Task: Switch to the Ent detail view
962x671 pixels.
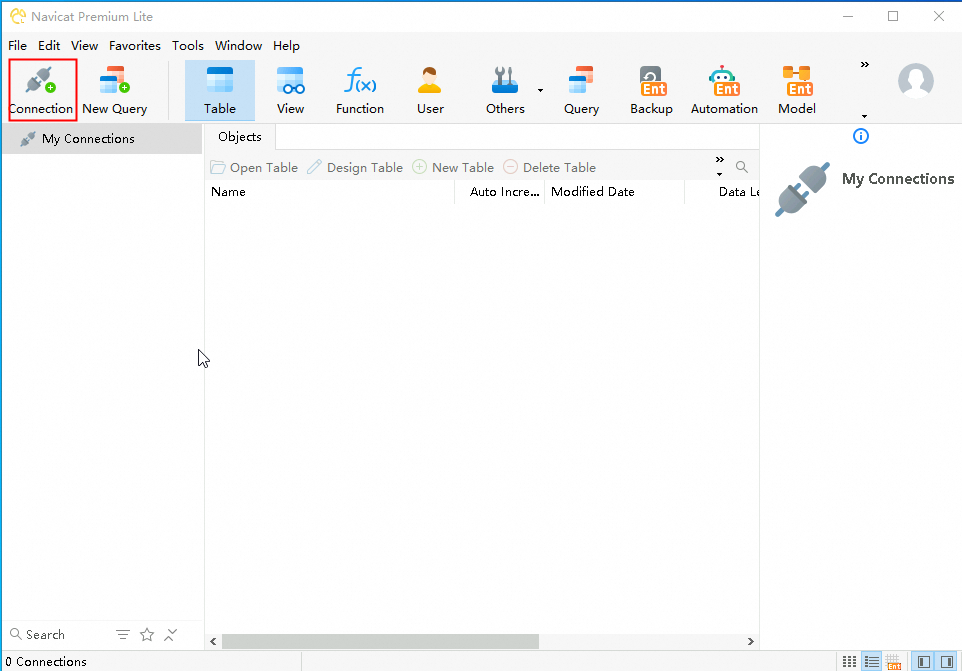Action: [x=893, y=661]
